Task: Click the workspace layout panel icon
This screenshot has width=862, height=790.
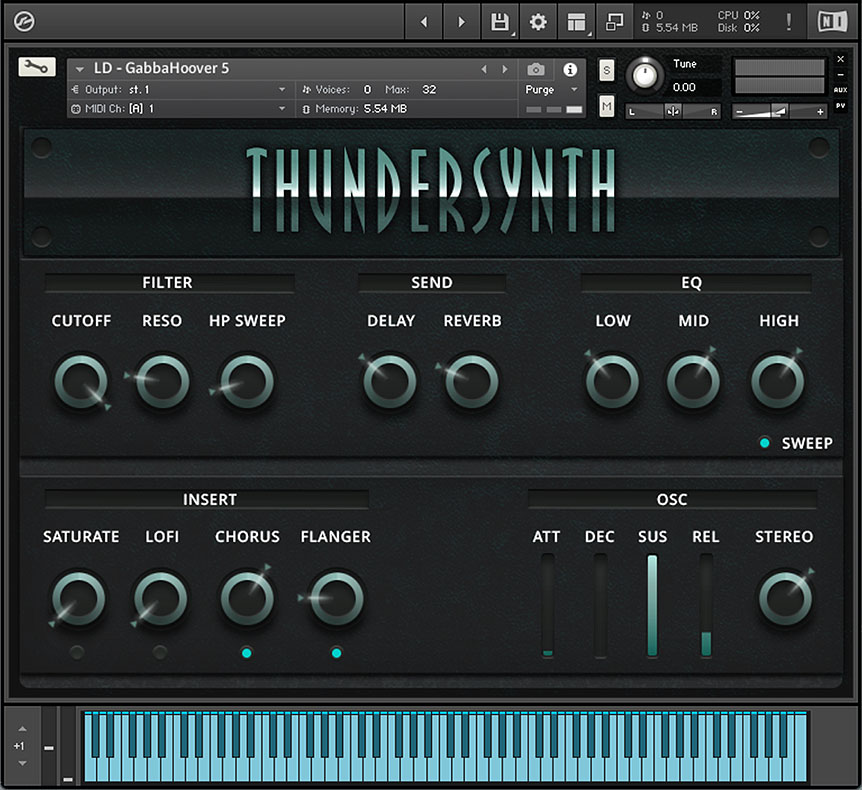Action: (x=576, y=21)
